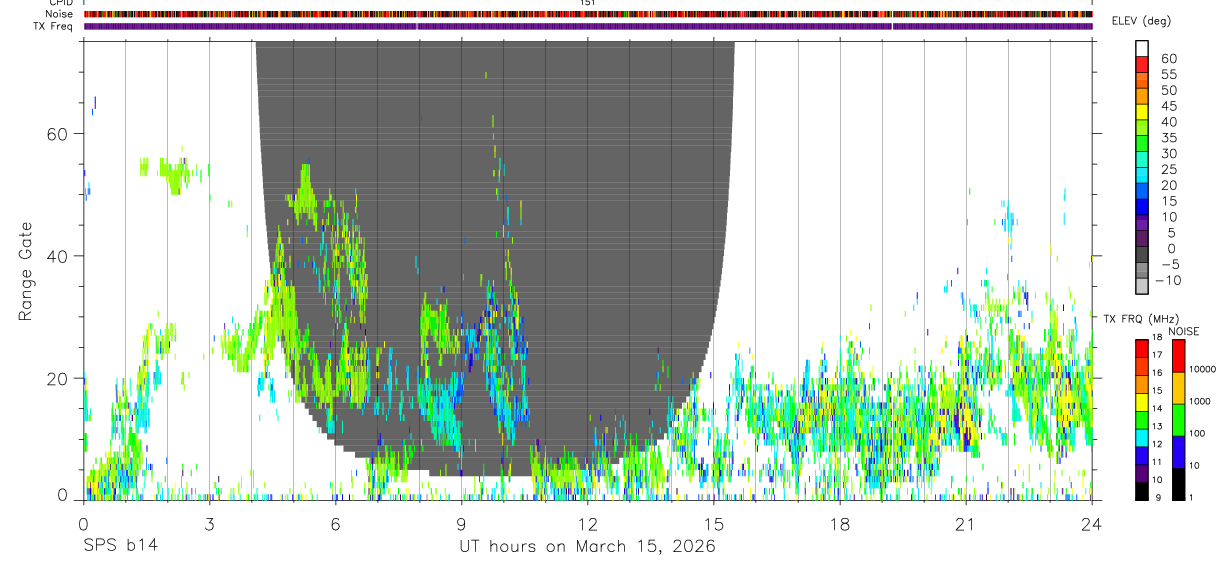Click the NOISE scale label 1000
Screen dimensions: 1228x567
coord(1201,401)
